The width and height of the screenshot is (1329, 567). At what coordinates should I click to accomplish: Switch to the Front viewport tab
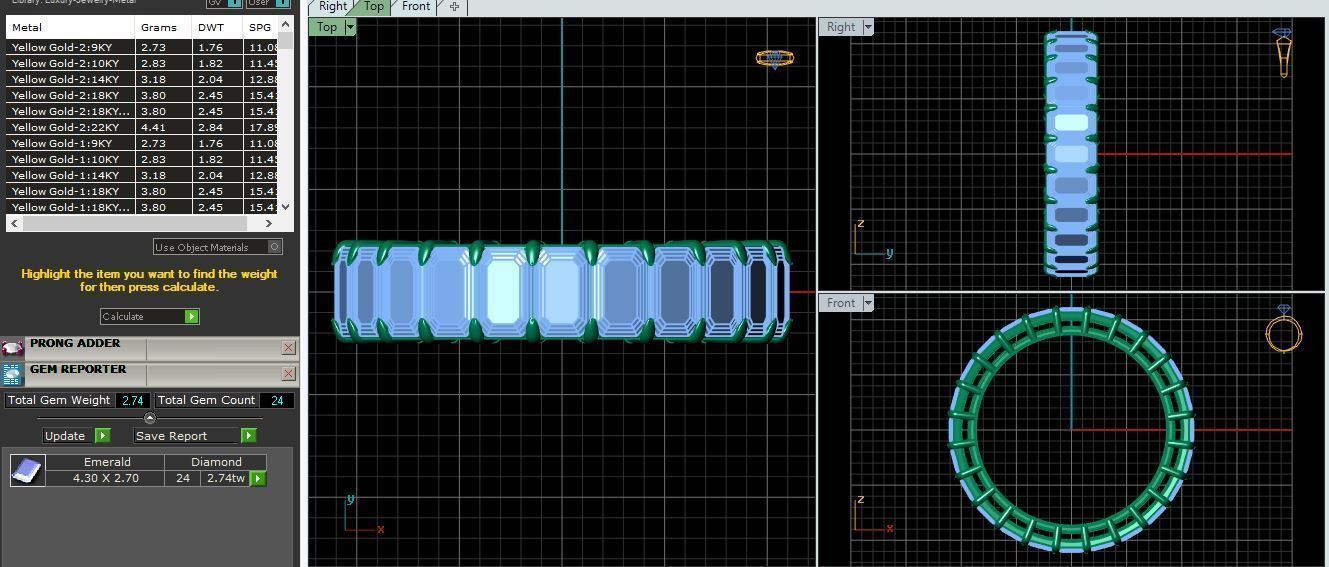tap(416, 7)
